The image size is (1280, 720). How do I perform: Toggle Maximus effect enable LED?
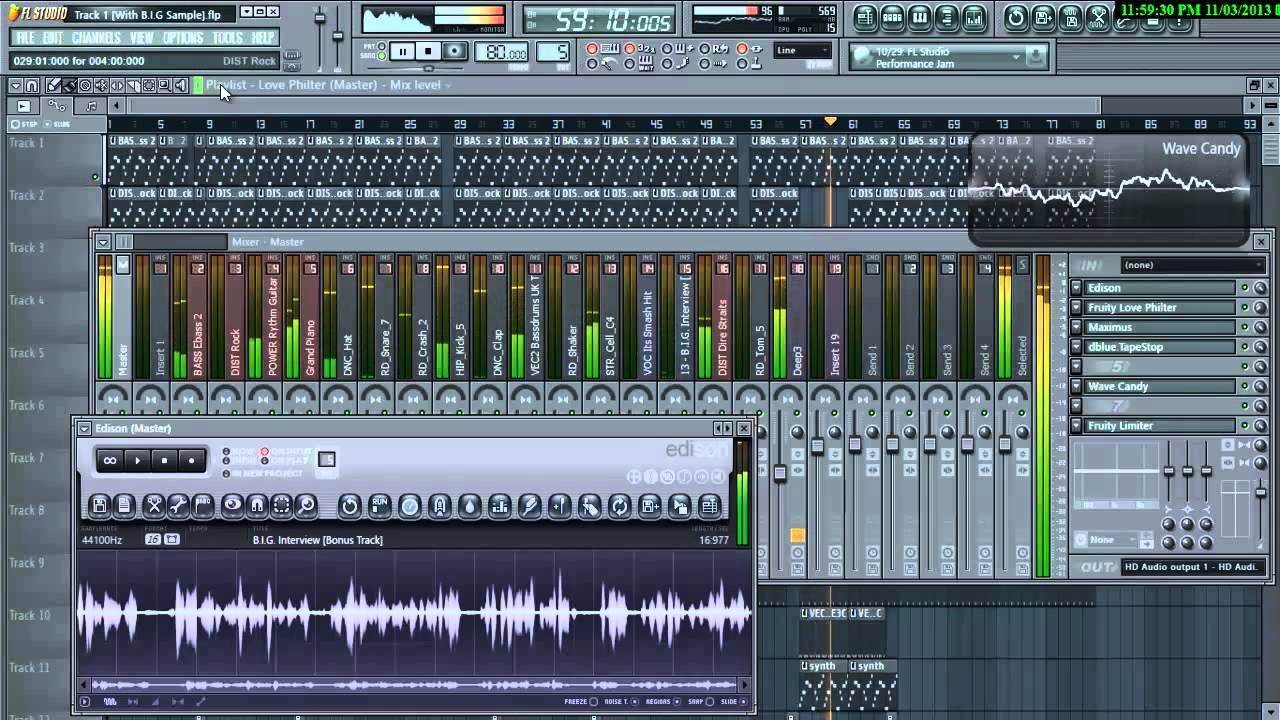click(1245, 327)
